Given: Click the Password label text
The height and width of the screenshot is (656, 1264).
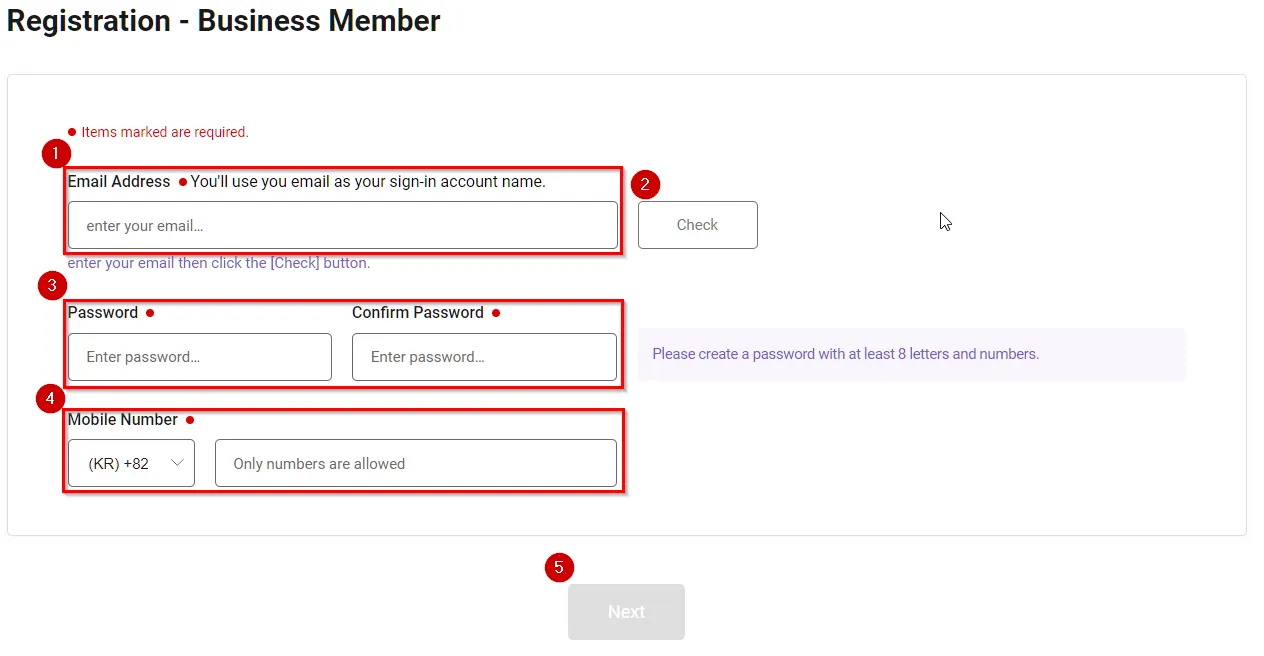Looking at the screenshot, I should pos(103,313).
